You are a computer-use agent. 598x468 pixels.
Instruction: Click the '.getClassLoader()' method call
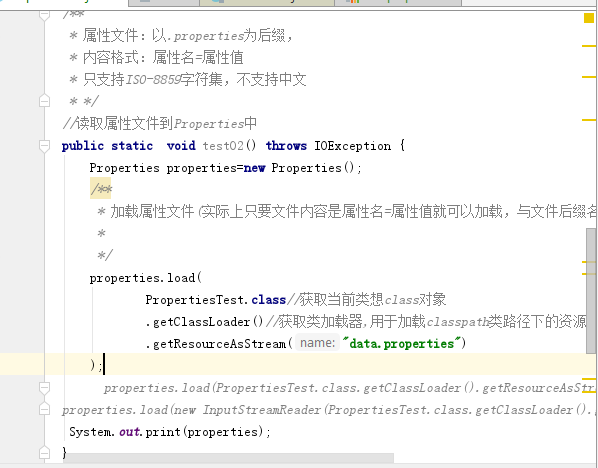coord(204,322)
